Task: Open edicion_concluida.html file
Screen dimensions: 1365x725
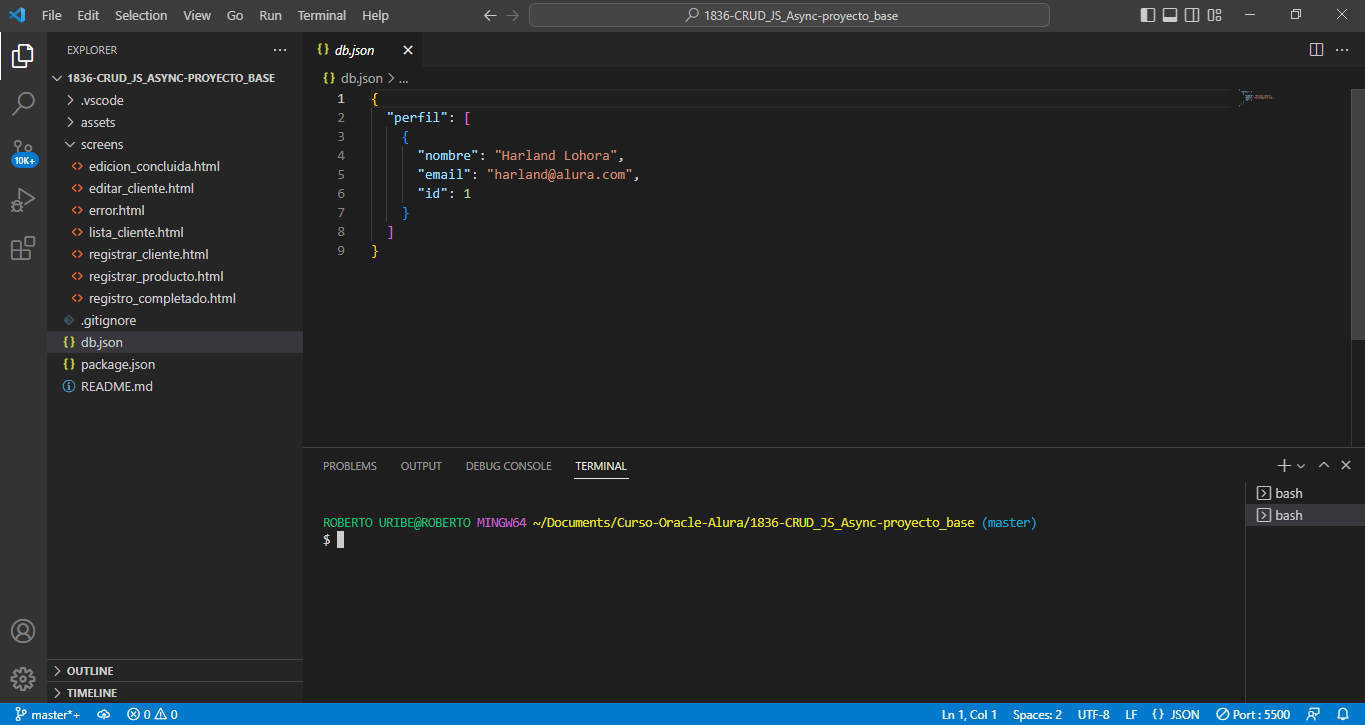Action: tap(175, 166)
